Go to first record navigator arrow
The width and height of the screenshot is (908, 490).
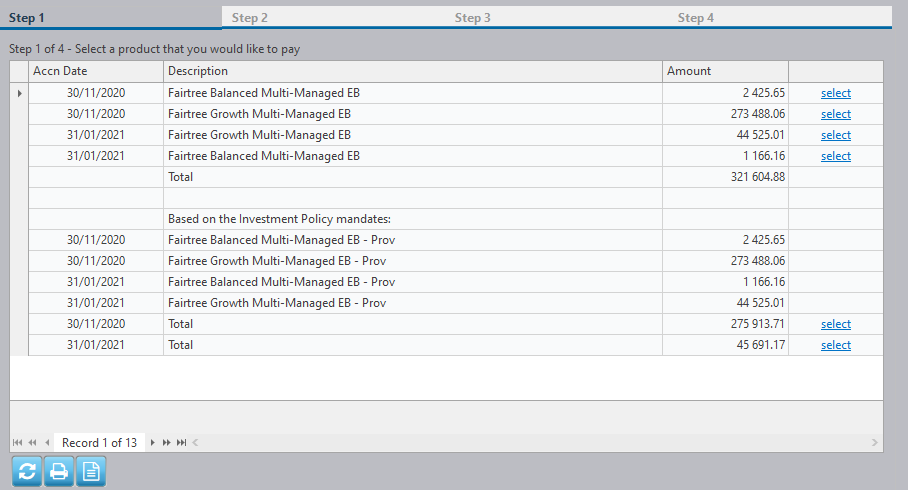[17, 443]
